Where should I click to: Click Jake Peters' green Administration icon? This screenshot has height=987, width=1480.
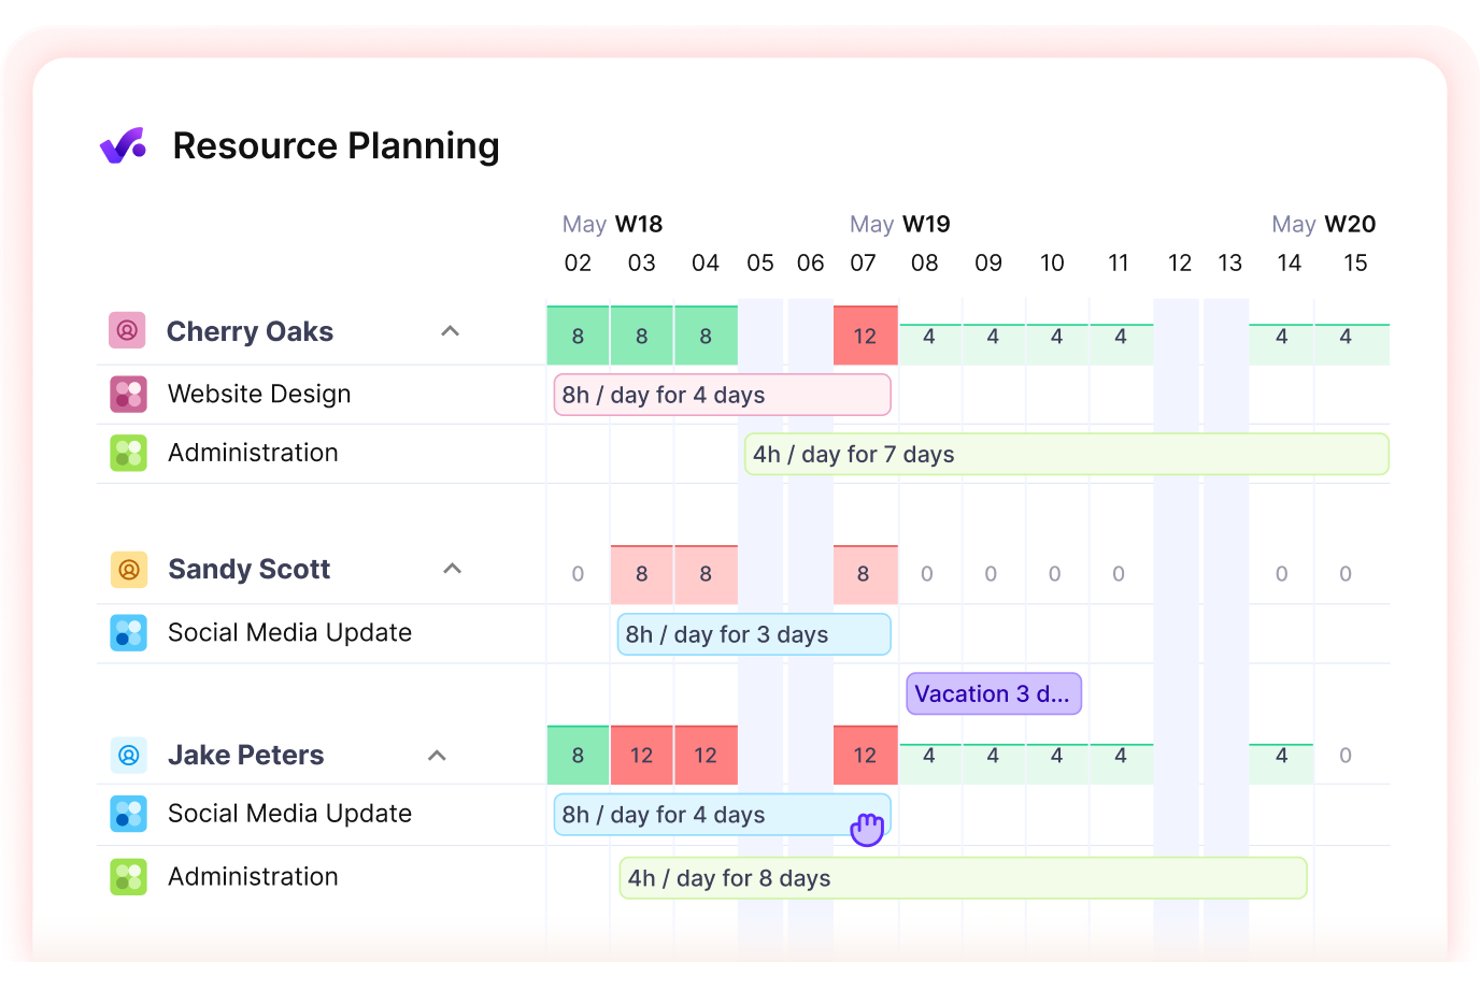(x=128, y=877)
